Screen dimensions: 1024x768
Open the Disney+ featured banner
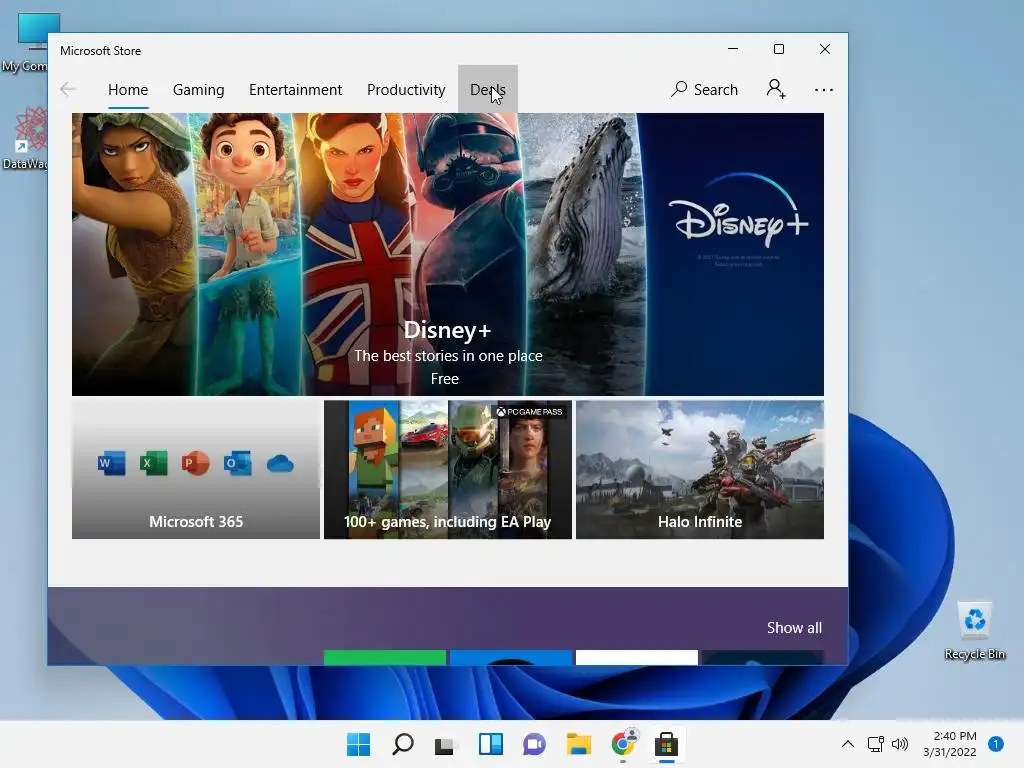(x=448, y=254)
